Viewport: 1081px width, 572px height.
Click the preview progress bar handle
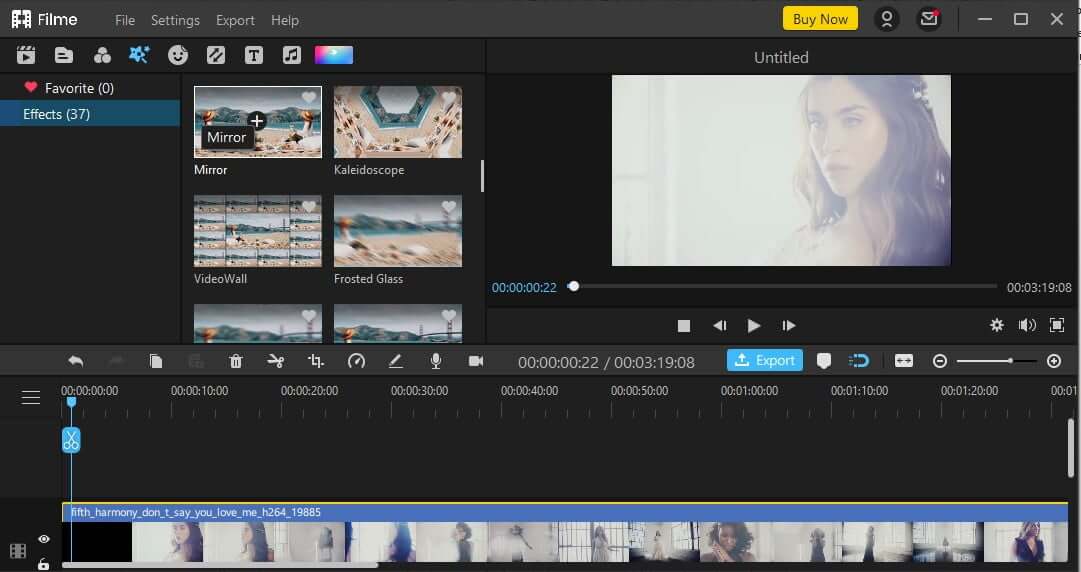tap(573, 286)
